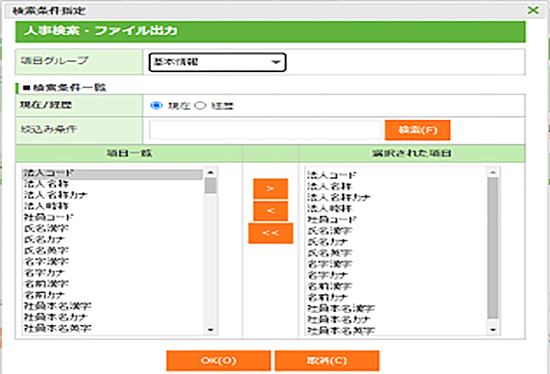The width and height of the screenshot is (550, 374).
Task: Click up arrow of selected items scrollbar
Action: pos(493,172)
